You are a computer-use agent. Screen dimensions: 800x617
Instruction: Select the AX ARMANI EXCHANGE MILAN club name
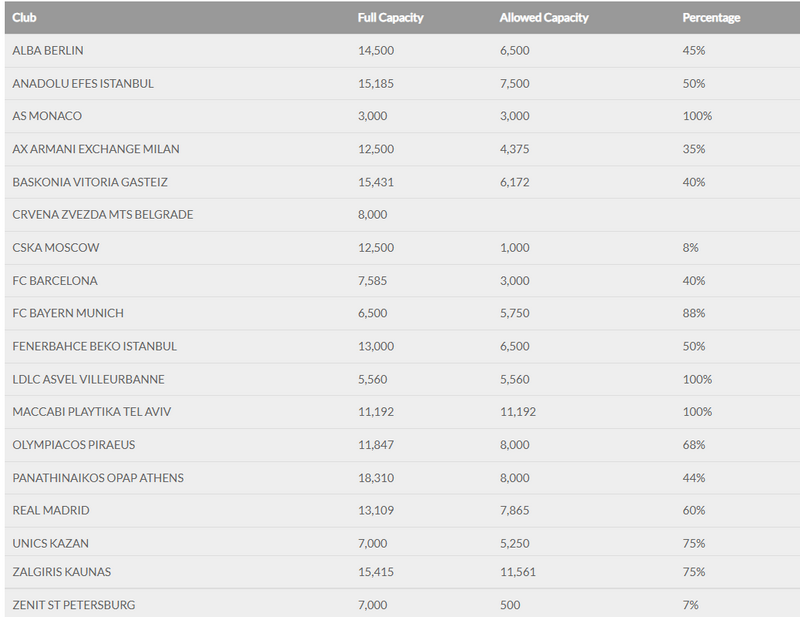pos(96,149)
